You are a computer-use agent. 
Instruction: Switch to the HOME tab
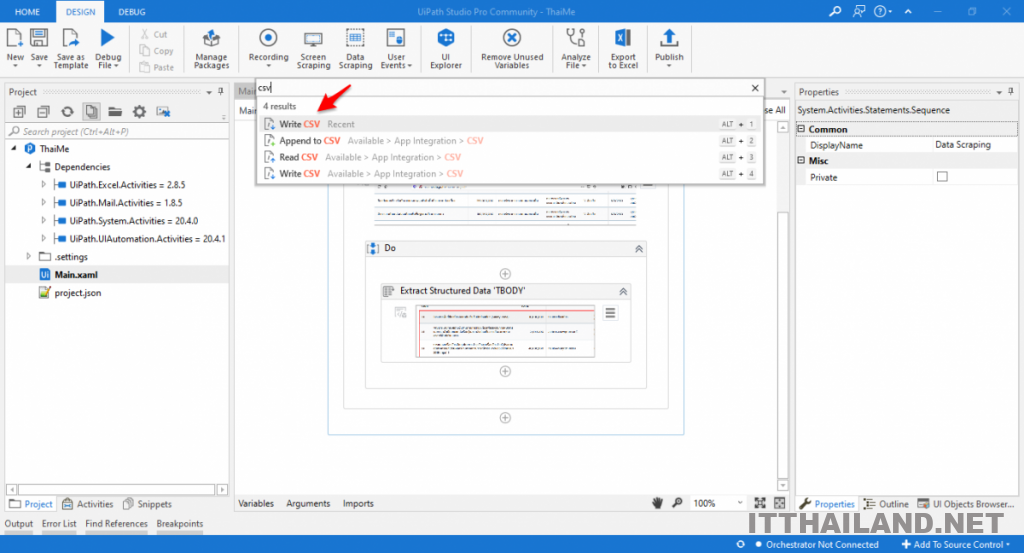[x=27, y=12]
